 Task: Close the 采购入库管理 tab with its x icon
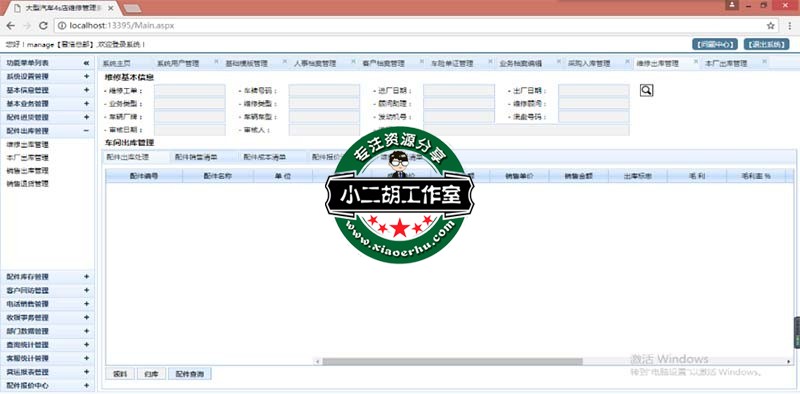coord(627,62)
